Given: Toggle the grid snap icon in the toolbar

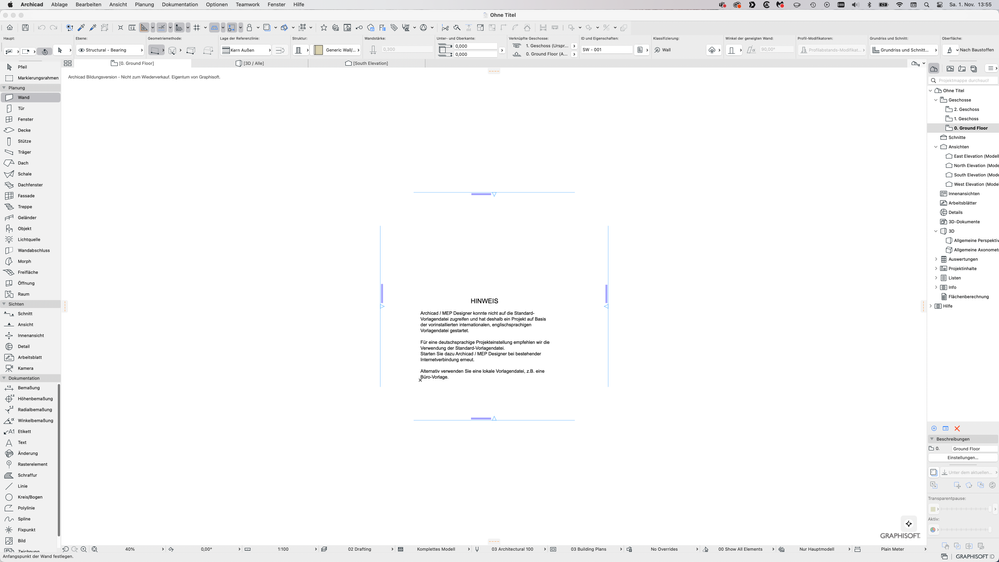Looking at the screenshot, I should pyautogui.click(x=196, y=27).
